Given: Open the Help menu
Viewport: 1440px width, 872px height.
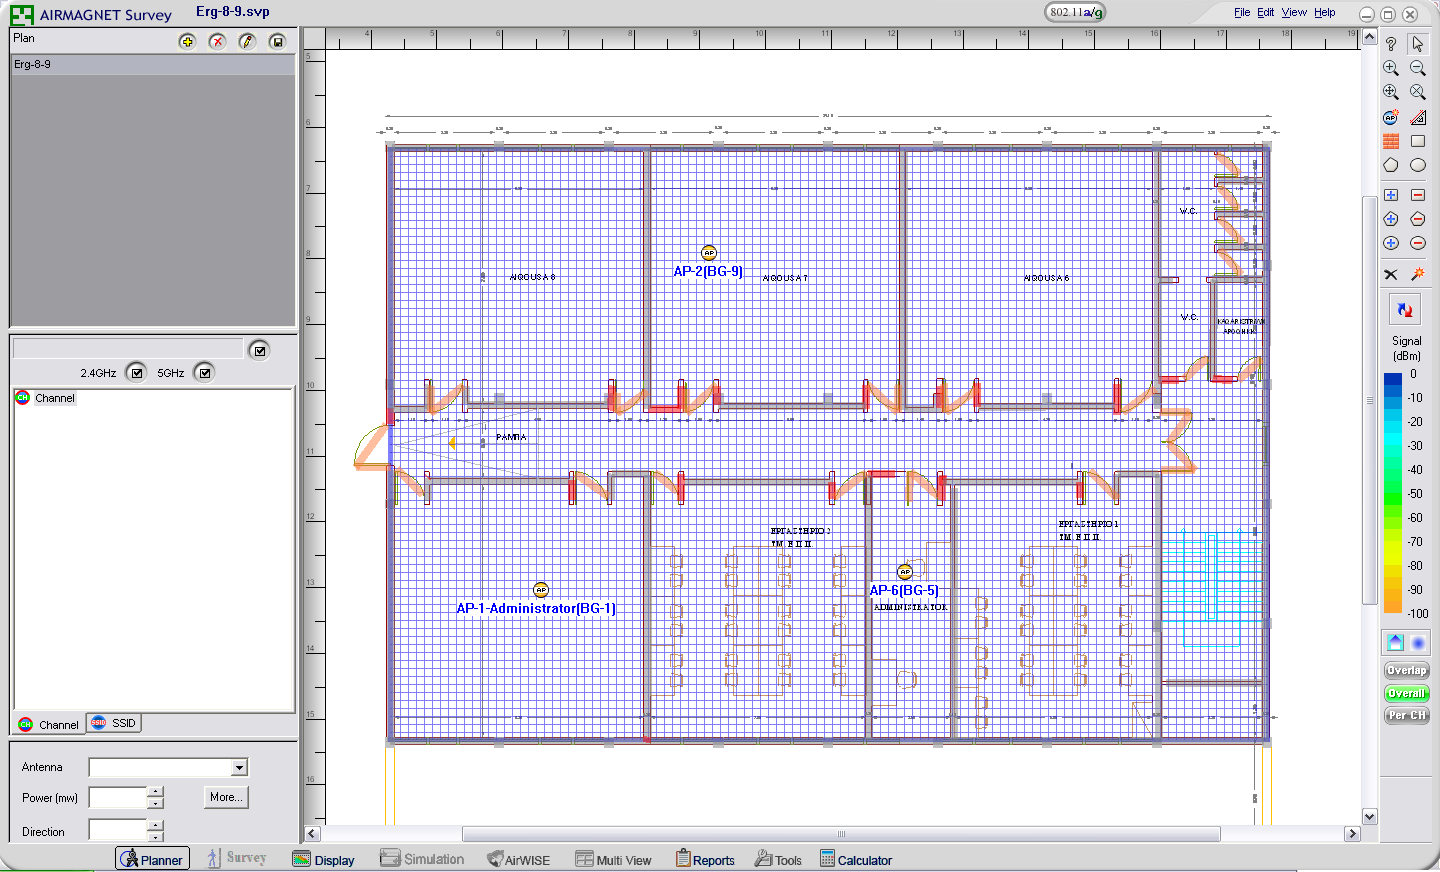Looking at the screenshot, I should [x=1325, y=12].
